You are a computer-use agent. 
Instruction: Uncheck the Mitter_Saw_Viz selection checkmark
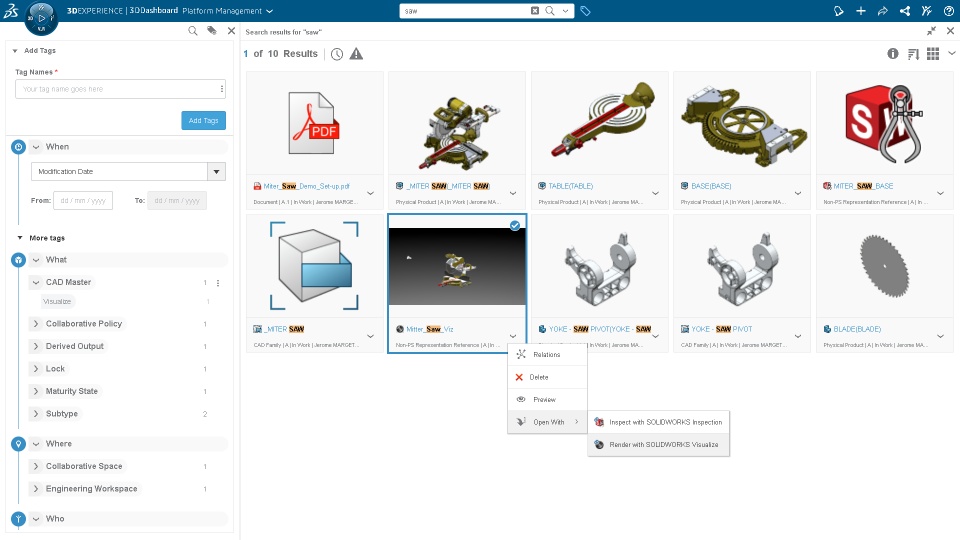point(515,226)
